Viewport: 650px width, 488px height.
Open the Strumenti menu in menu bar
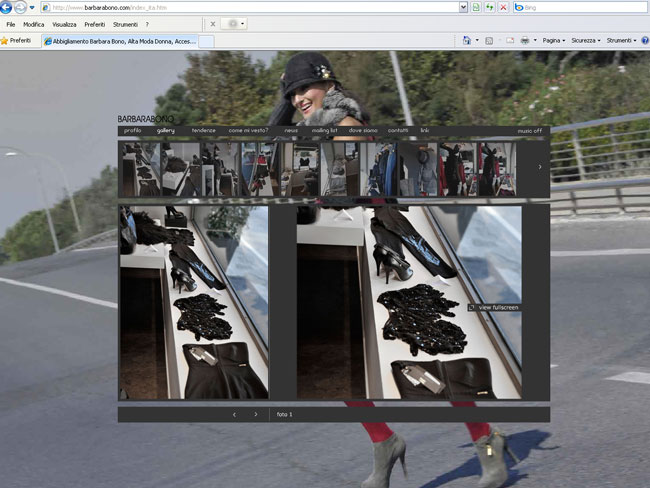(x=125, y=24)
